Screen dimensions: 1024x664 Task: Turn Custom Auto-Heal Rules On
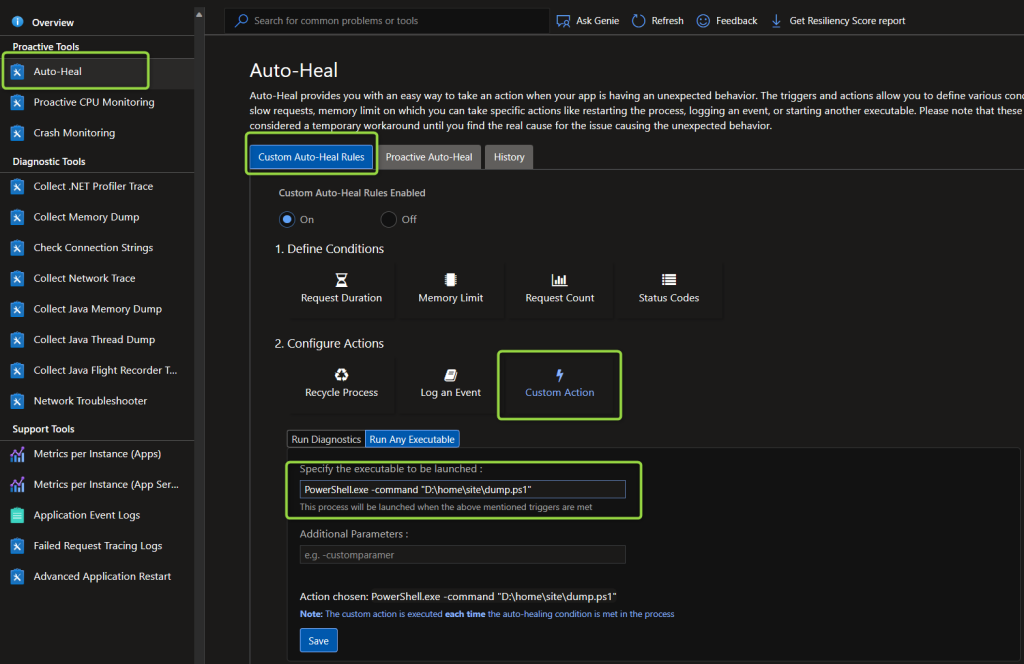tap(288, 219)
